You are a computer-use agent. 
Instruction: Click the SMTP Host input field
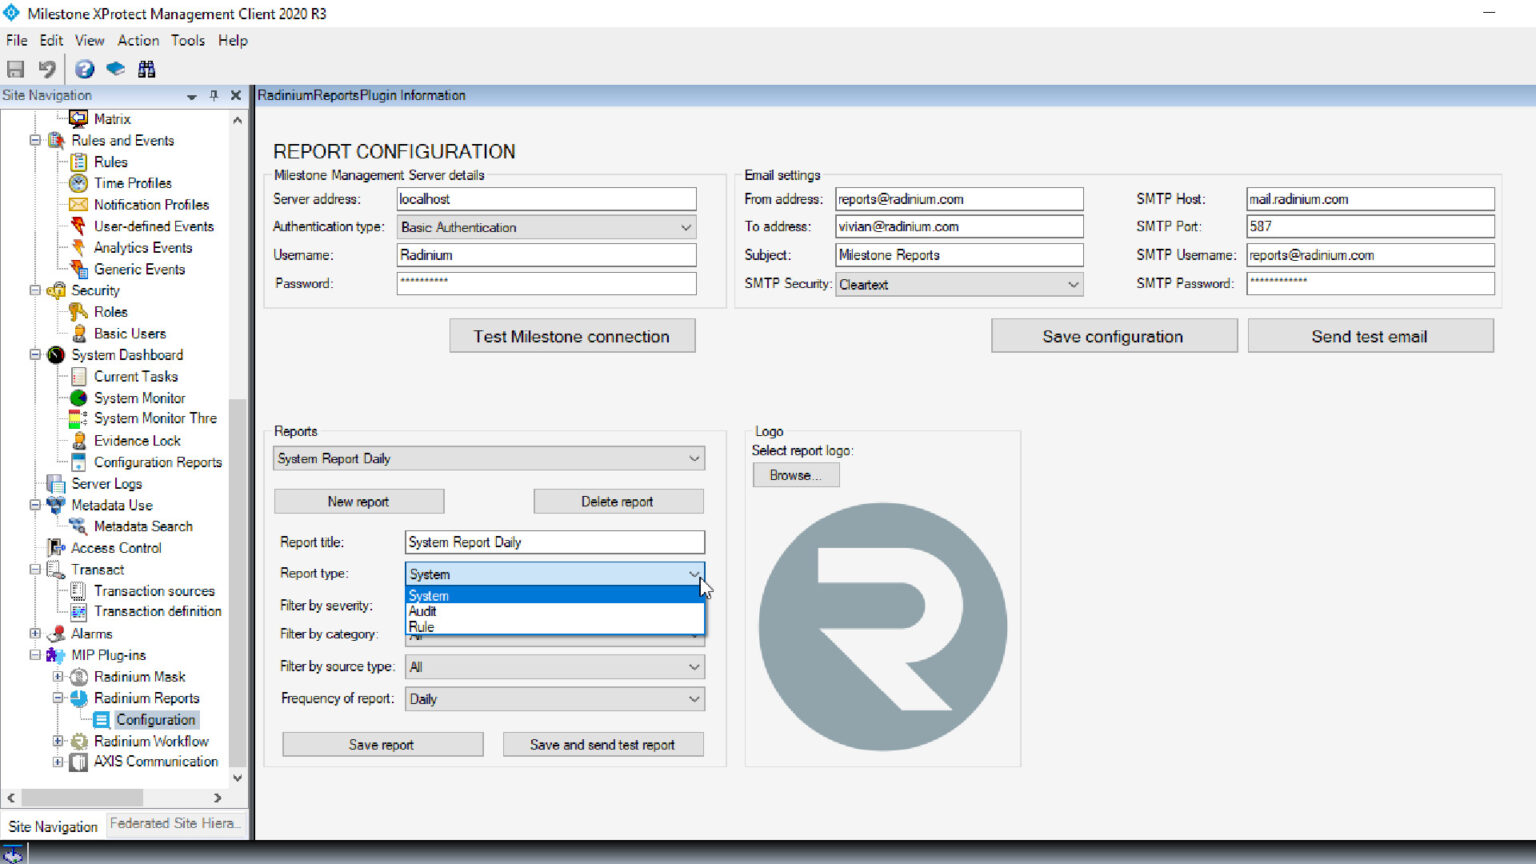pyautogui.click(x=1369, y=199)
